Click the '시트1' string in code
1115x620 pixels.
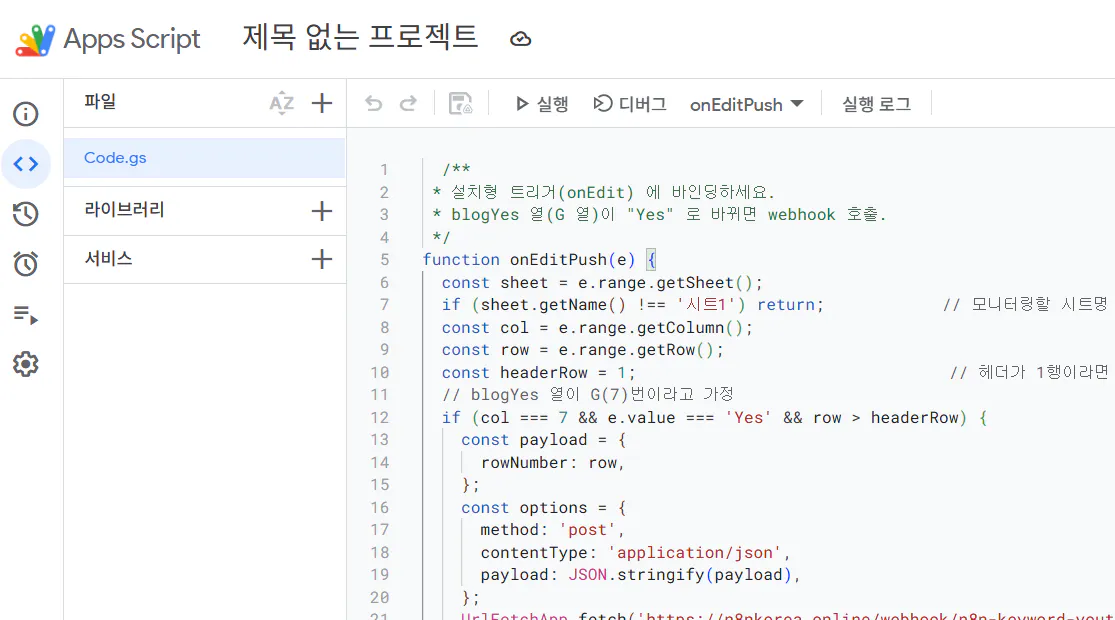pos(711,305)
